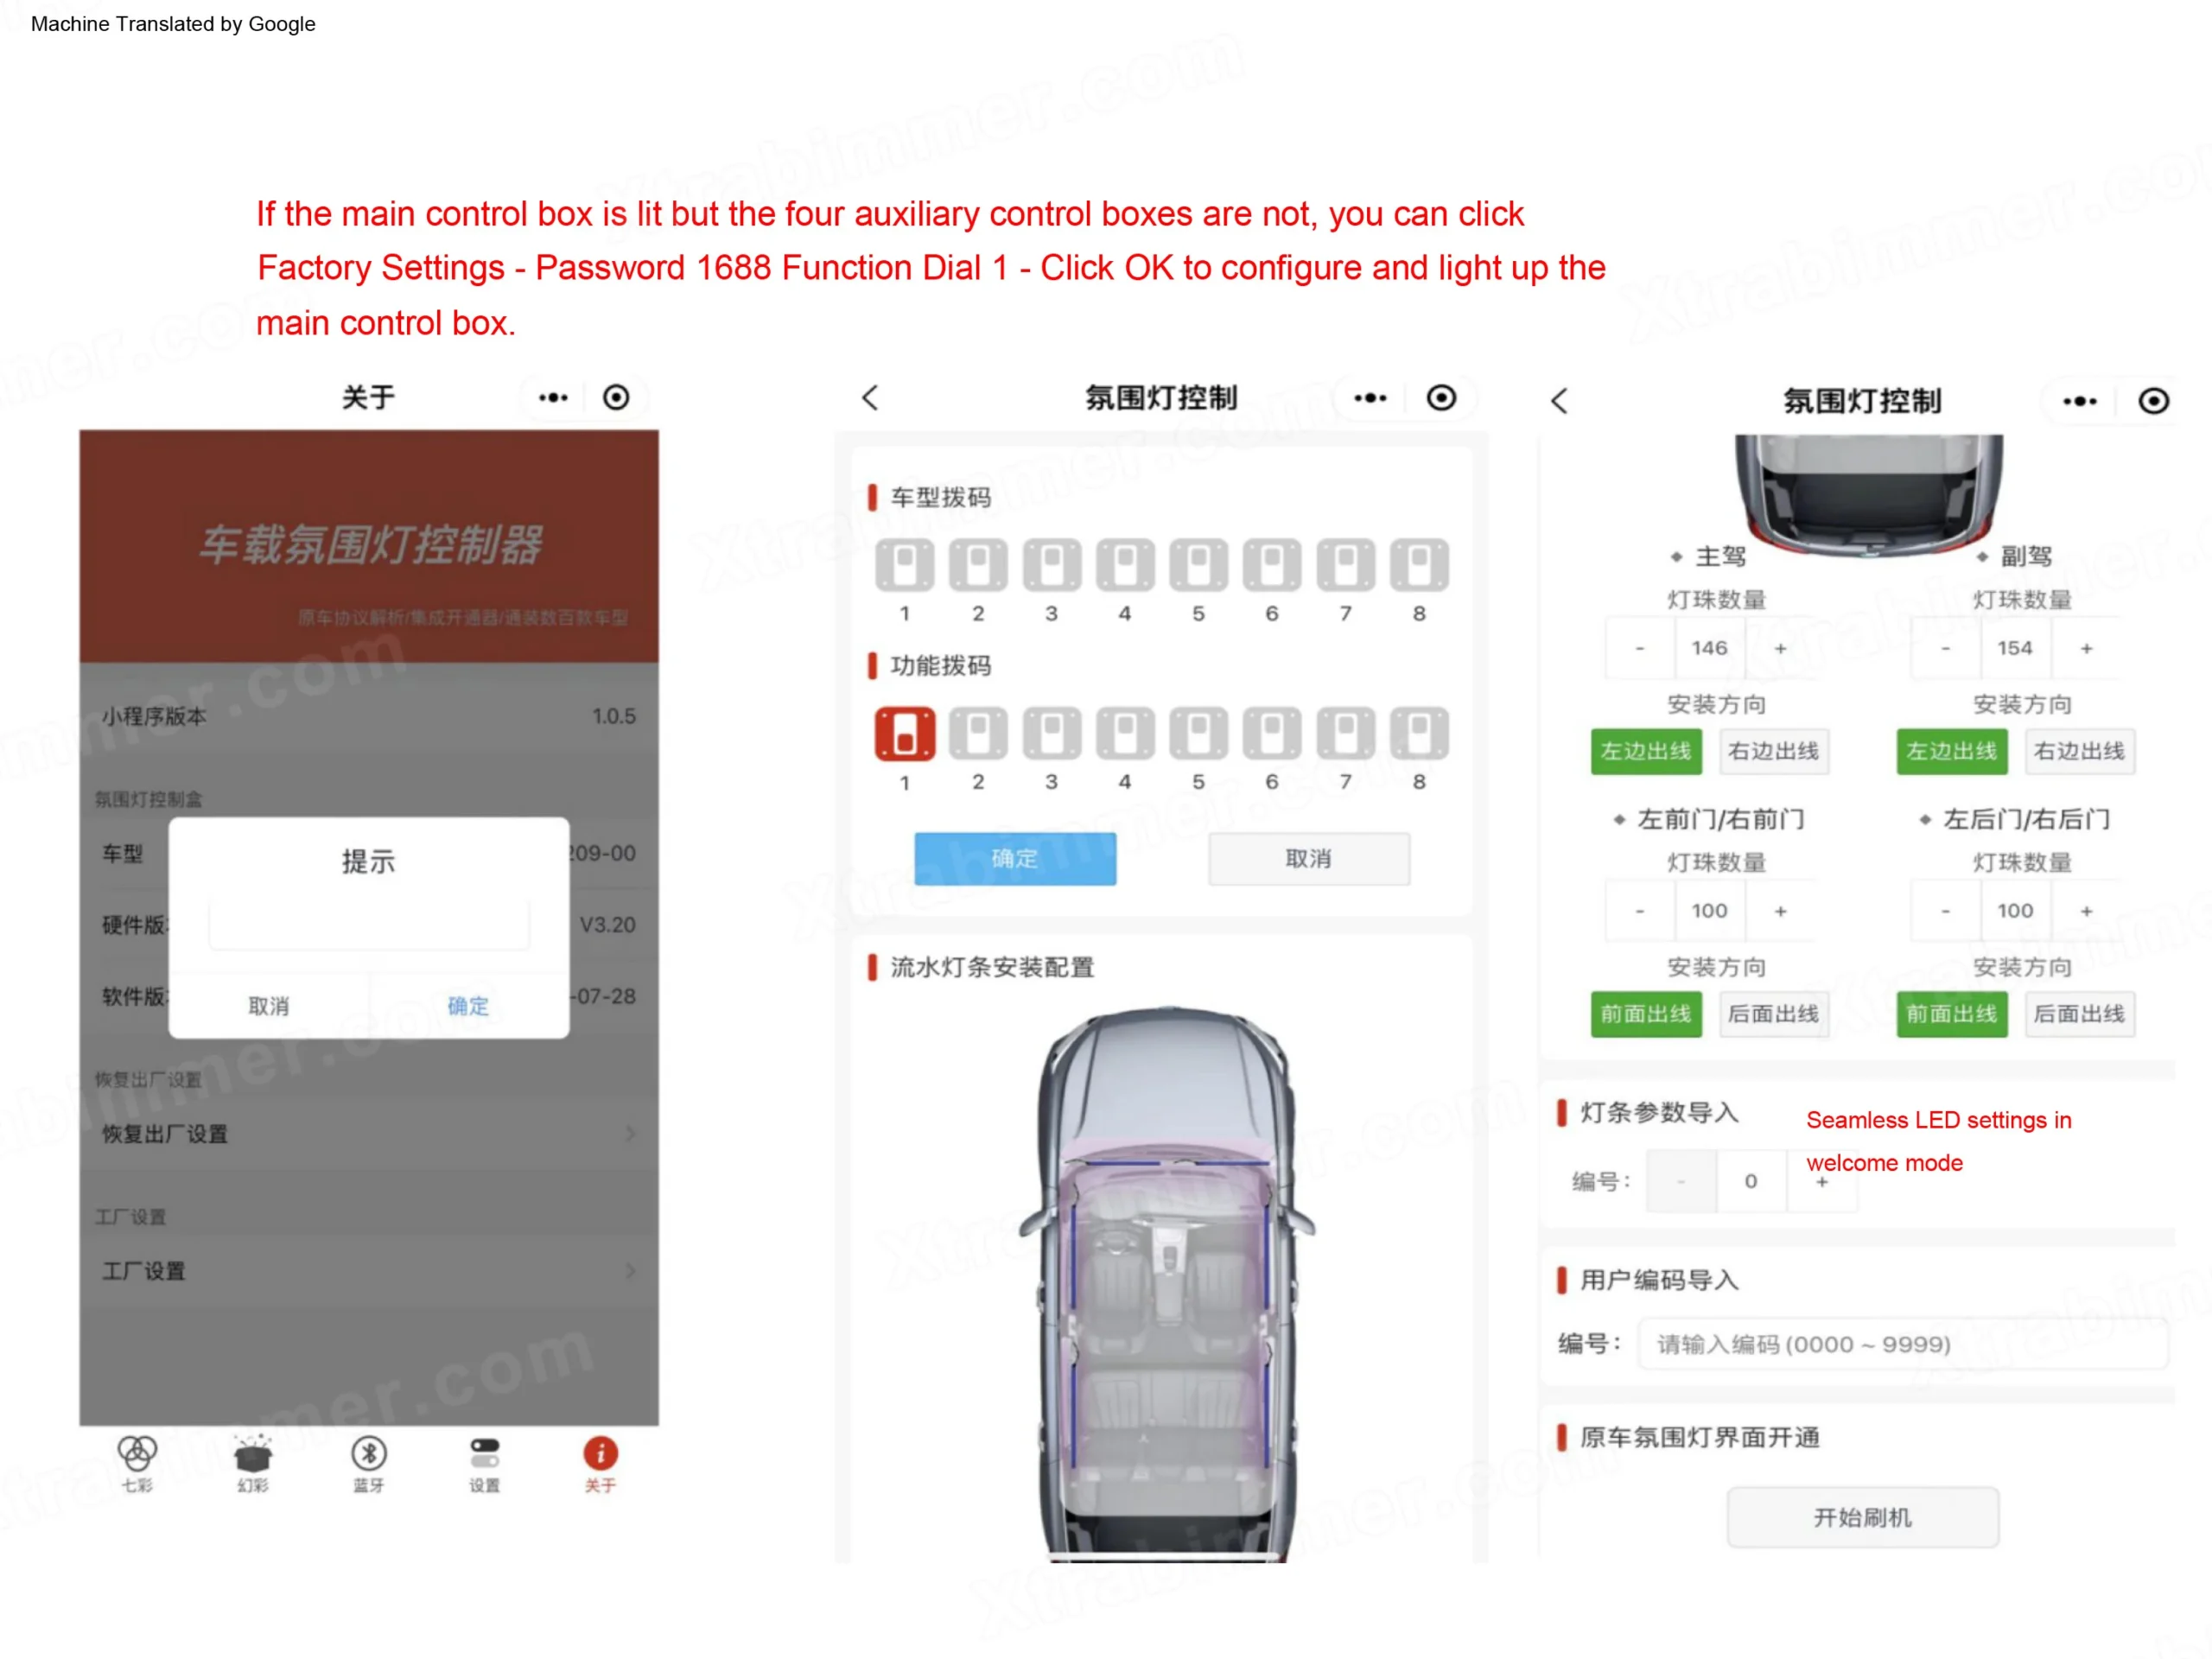The height and width of the screenshot is (1659, 2212).
Task: Increase 主驾 LED count with plus
Action: coord(1781,649)
